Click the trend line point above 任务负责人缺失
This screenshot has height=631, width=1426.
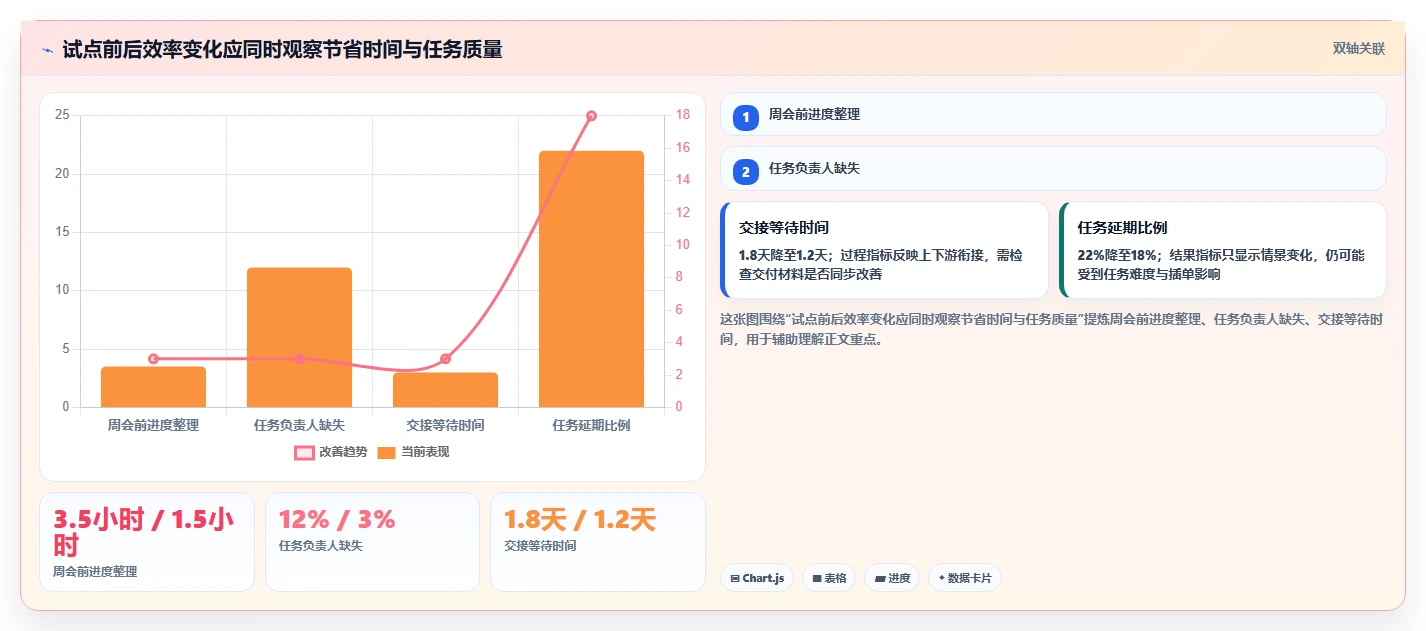point(299,359)
